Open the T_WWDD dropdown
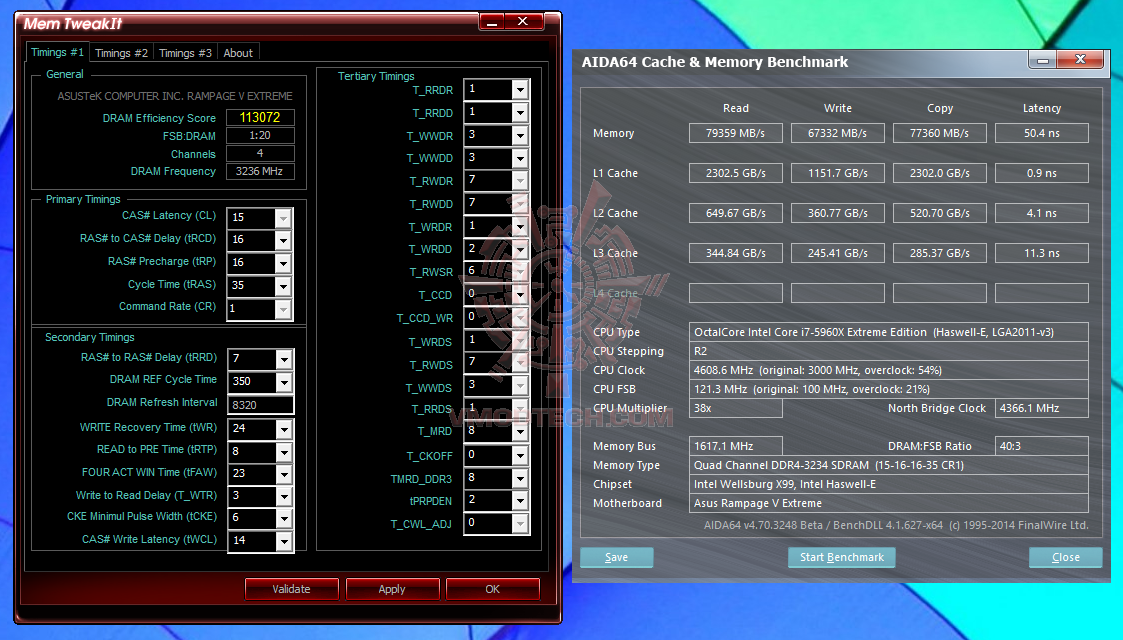The height and width of the screenshot is (640, 1123). (521, 158)
